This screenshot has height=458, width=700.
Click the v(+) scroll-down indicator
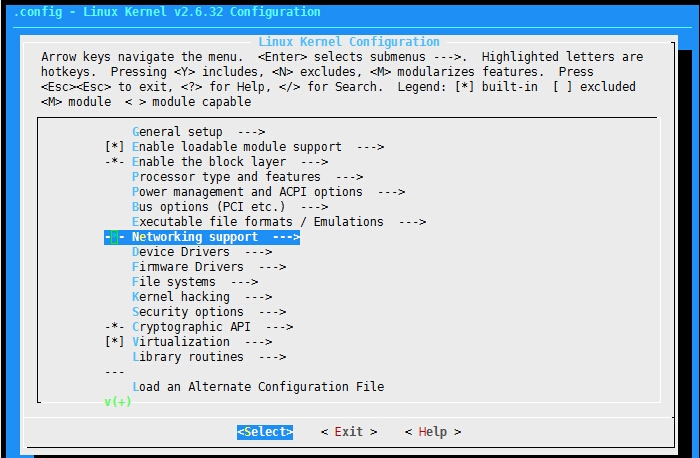(118, 401)
